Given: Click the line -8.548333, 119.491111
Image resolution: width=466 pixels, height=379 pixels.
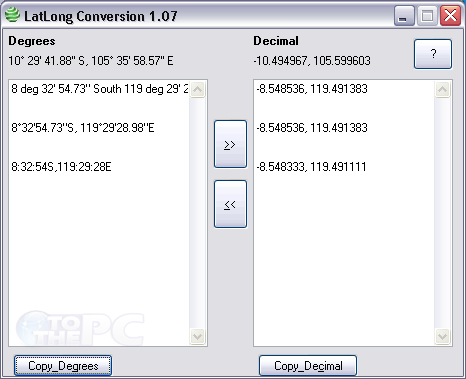Looking at the screenshot, I should 311,167.
